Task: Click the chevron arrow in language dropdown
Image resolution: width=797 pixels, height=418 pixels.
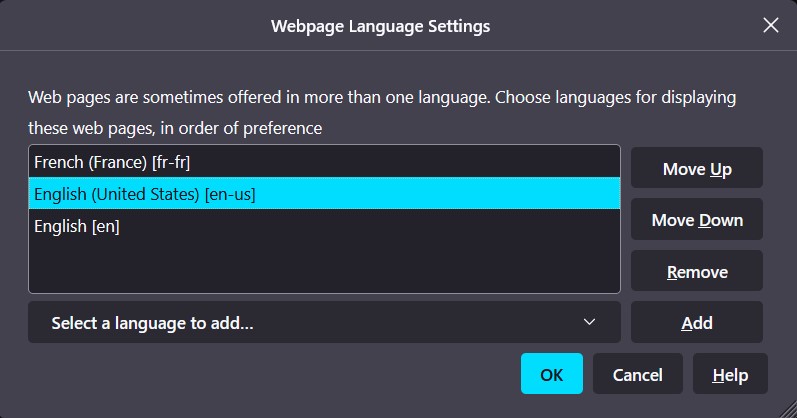Action: coord(589,322)
